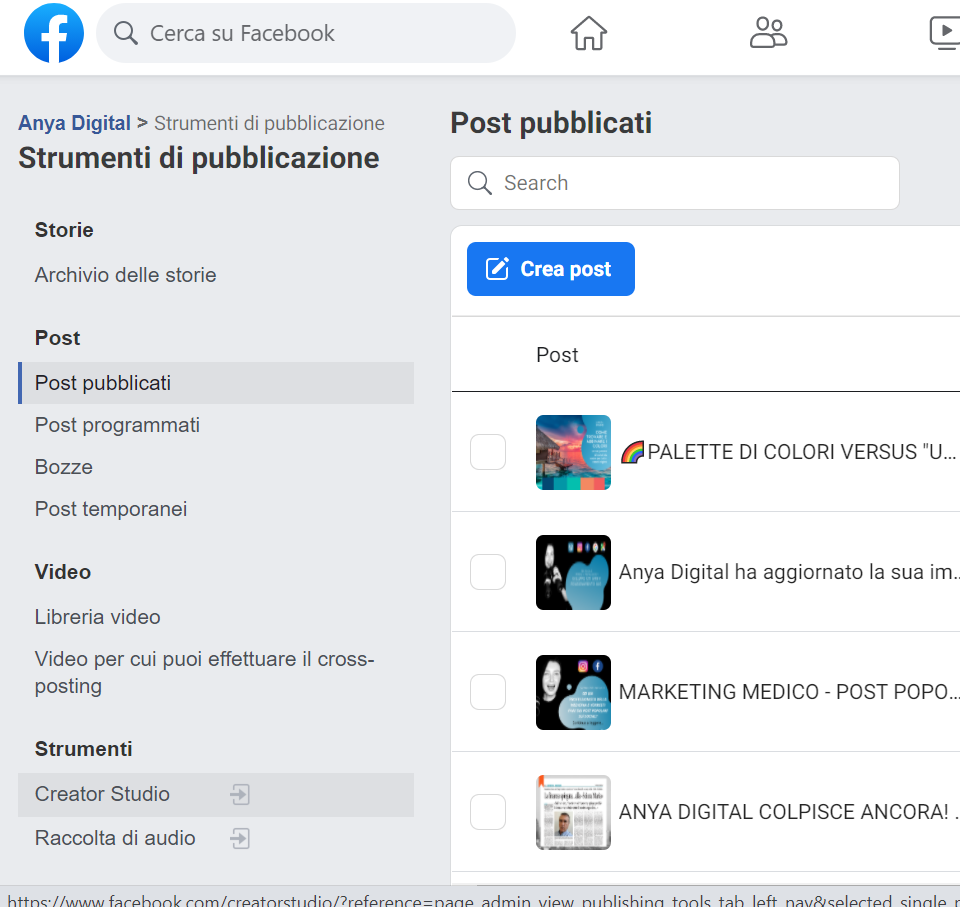Open the Watch video icon

944,33
